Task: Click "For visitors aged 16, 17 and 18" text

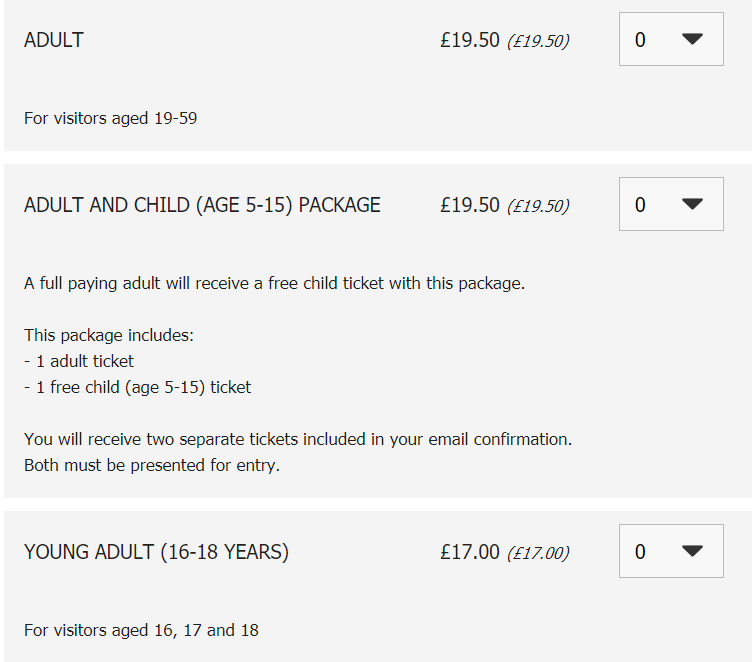Action: click(x=141, y=630)
